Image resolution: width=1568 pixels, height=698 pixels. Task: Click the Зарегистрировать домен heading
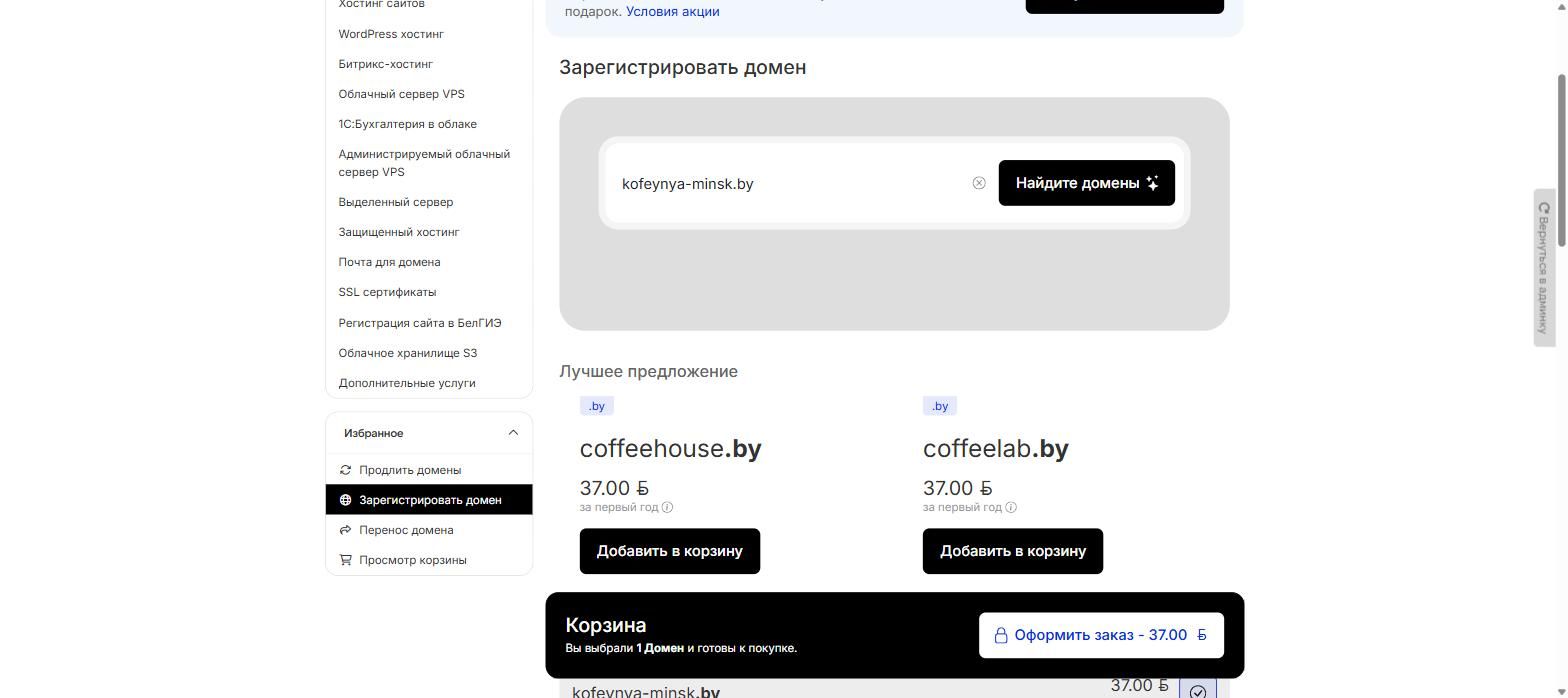click(x=683, y=67)
